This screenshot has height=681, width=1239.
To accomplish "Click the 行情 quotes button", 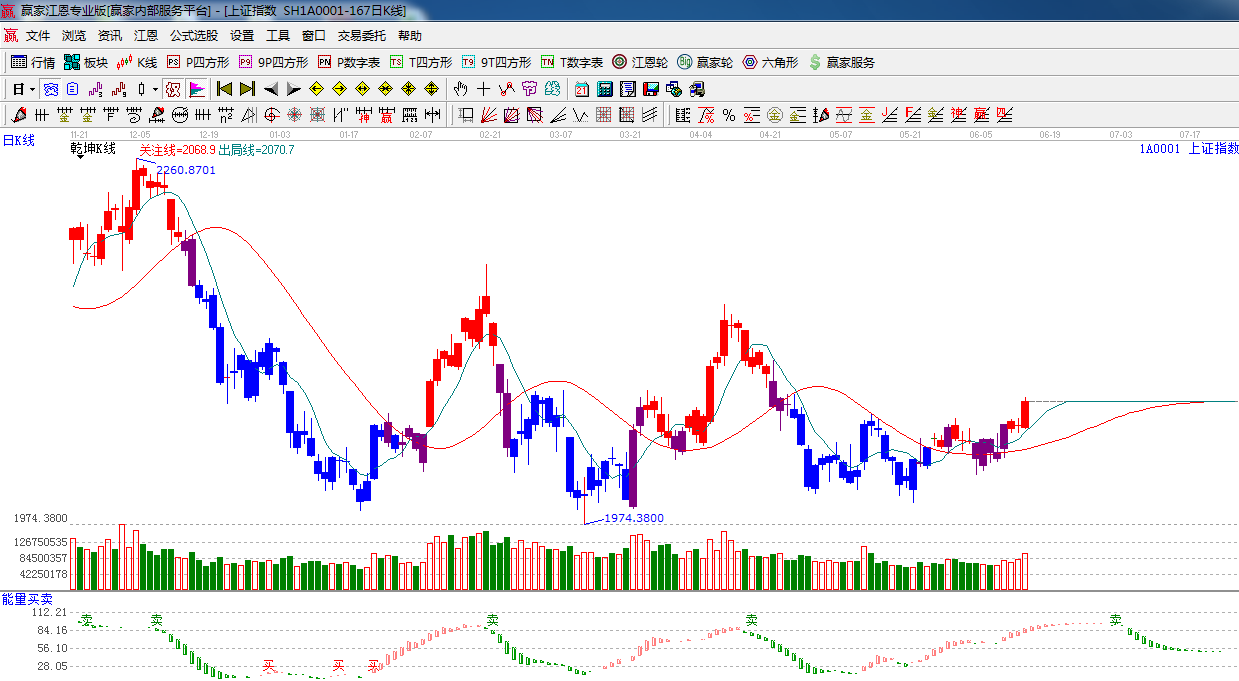I will pyautogui.click(x=33, y=62).
